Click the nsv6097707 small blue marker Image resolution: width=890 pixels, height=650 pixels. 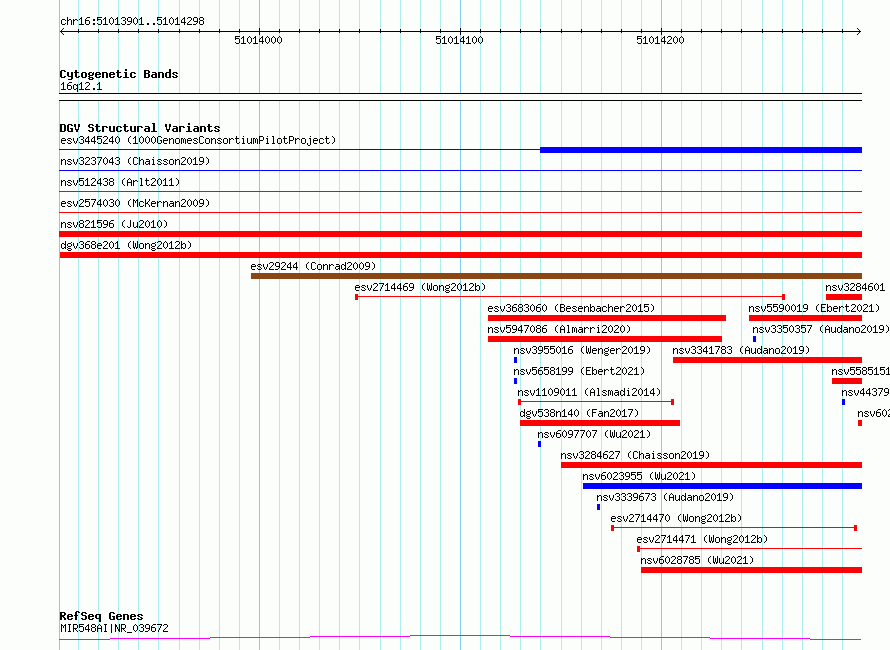click(x=539, y=444)
